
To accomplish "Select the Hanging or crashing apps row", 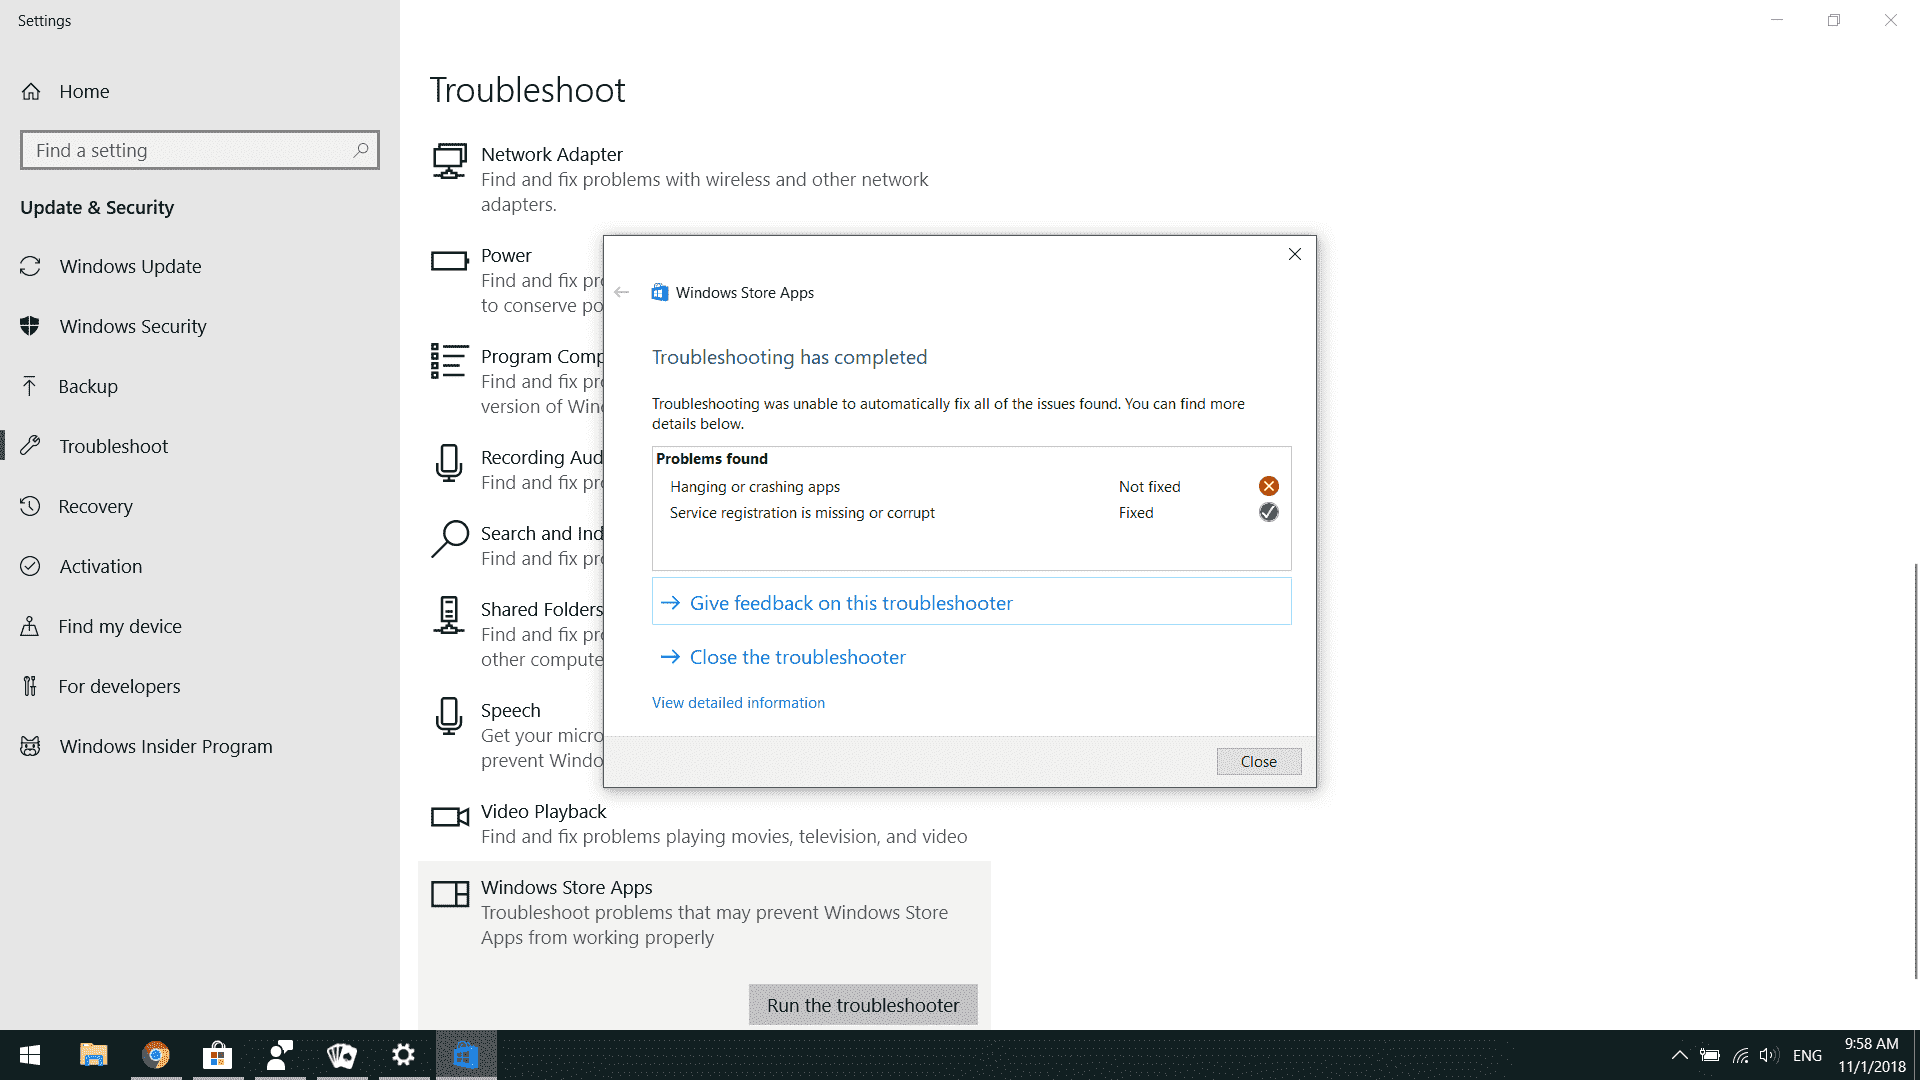I will pos(971,486).
